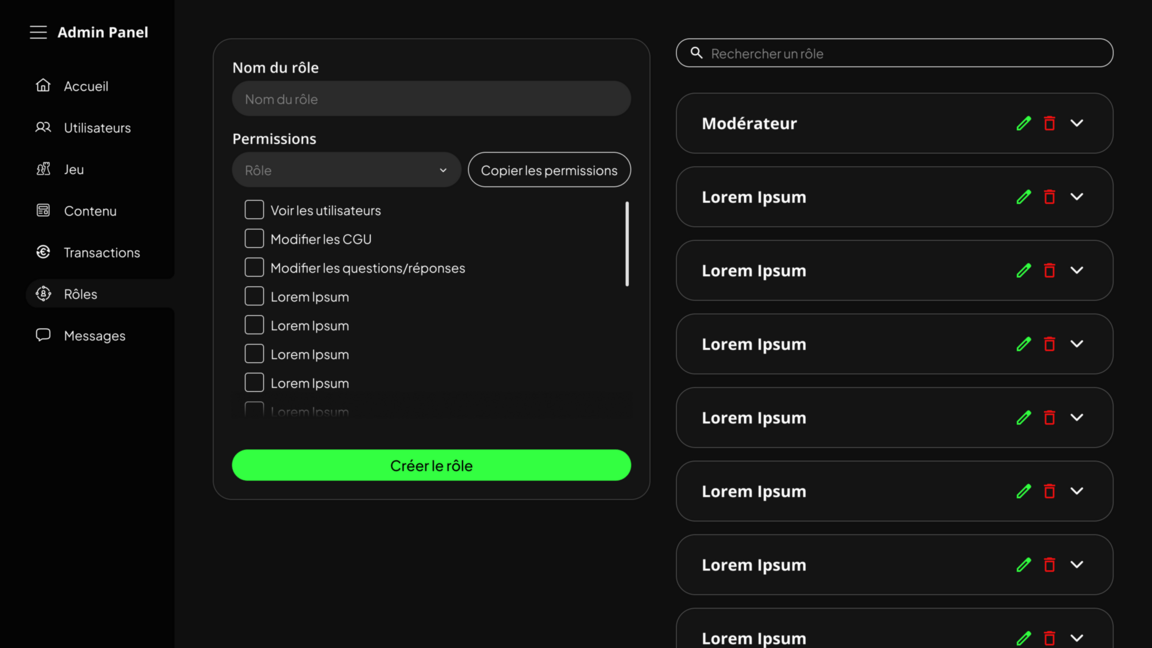Check the fourth Lorem Ipsum permission box
The width and height of the screenshot is (1152, 648).
(x=254, y=383)
